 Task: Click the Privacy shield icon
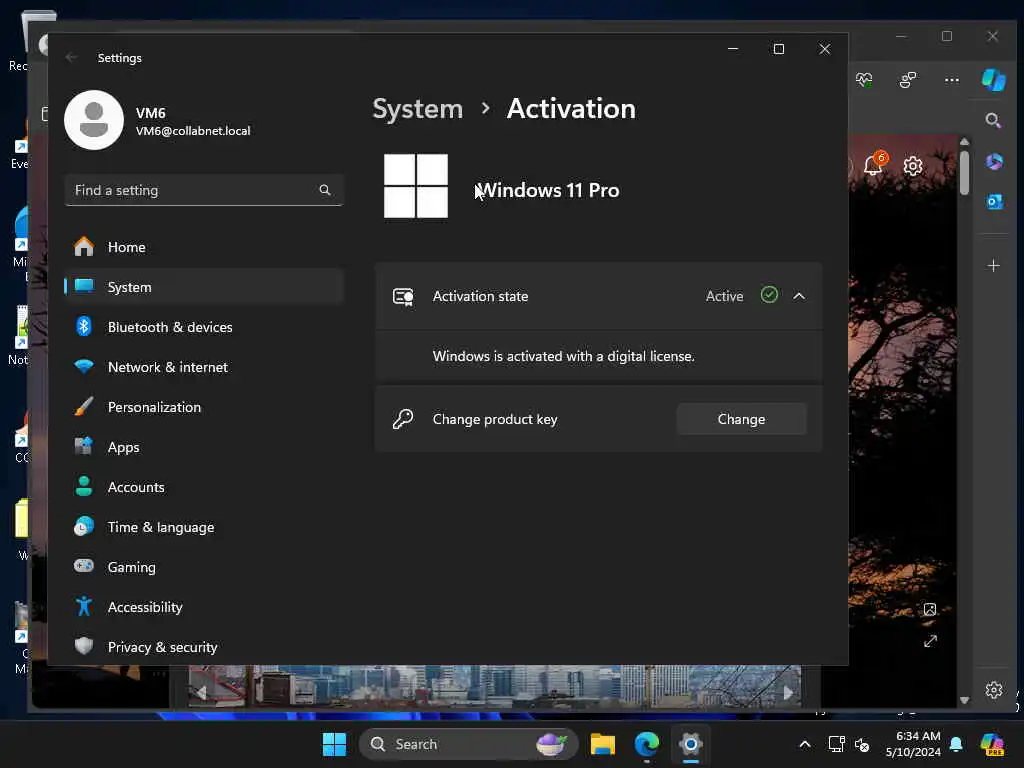pyautogui.click(x=84, y=646)
